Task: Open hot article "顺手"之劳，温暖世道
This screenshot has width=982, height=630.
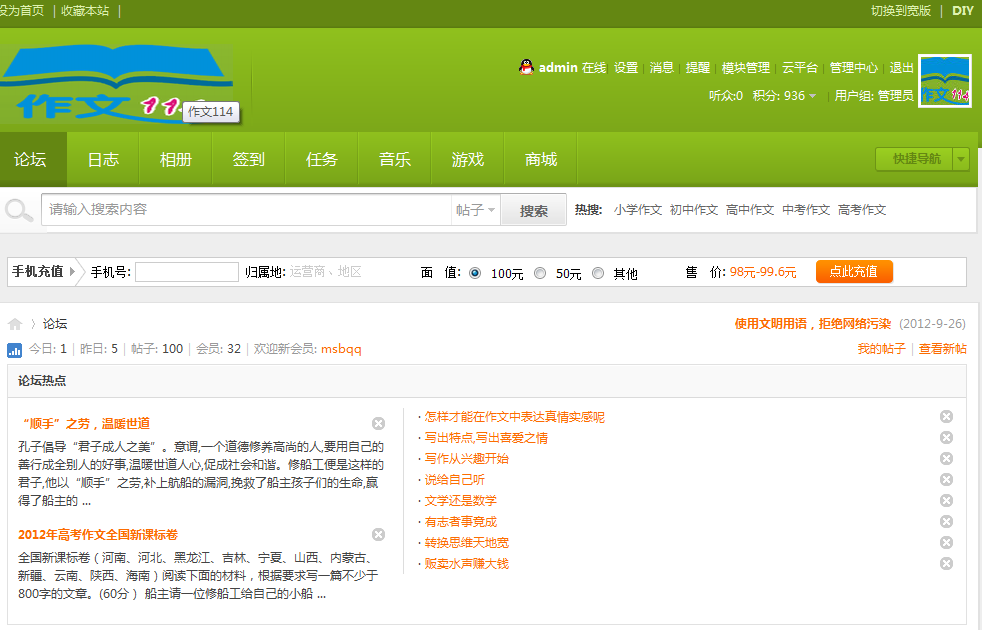Action: tap(85, 424)
